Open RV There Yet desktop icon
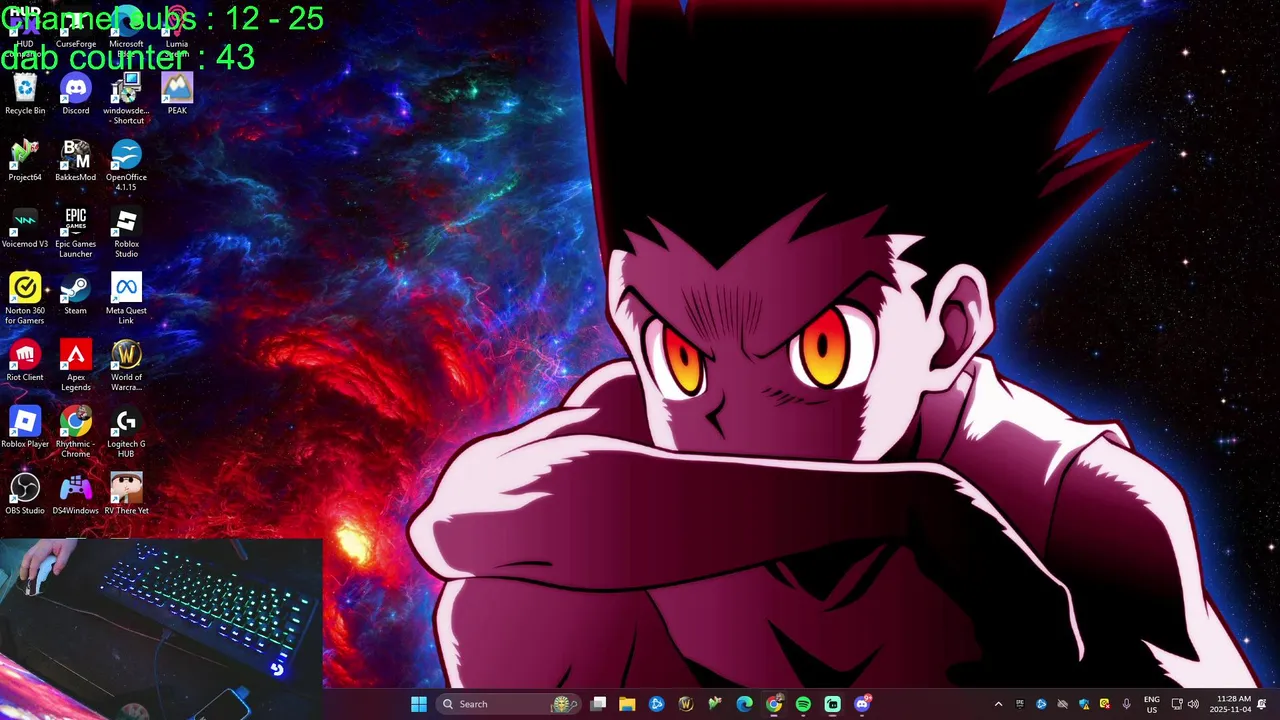 [126, 495]
